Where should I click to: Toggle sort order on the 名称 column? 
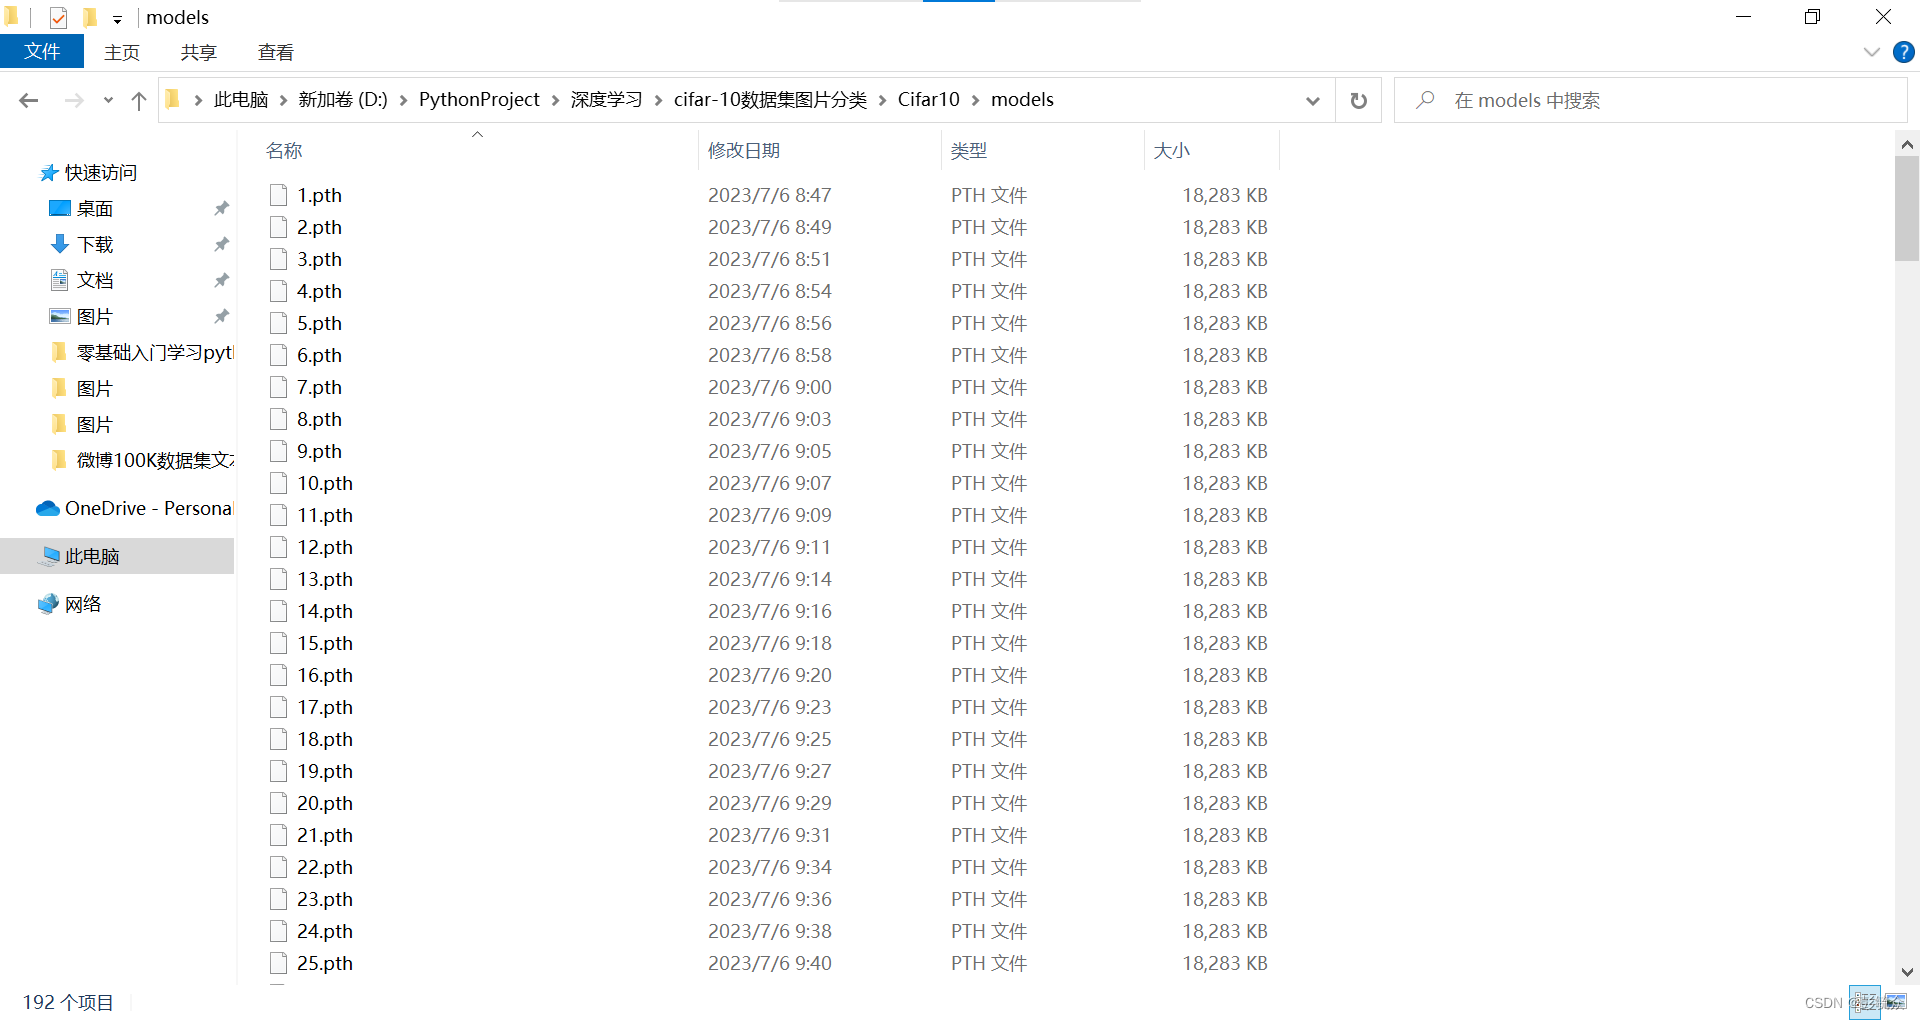tap(283, 150)
